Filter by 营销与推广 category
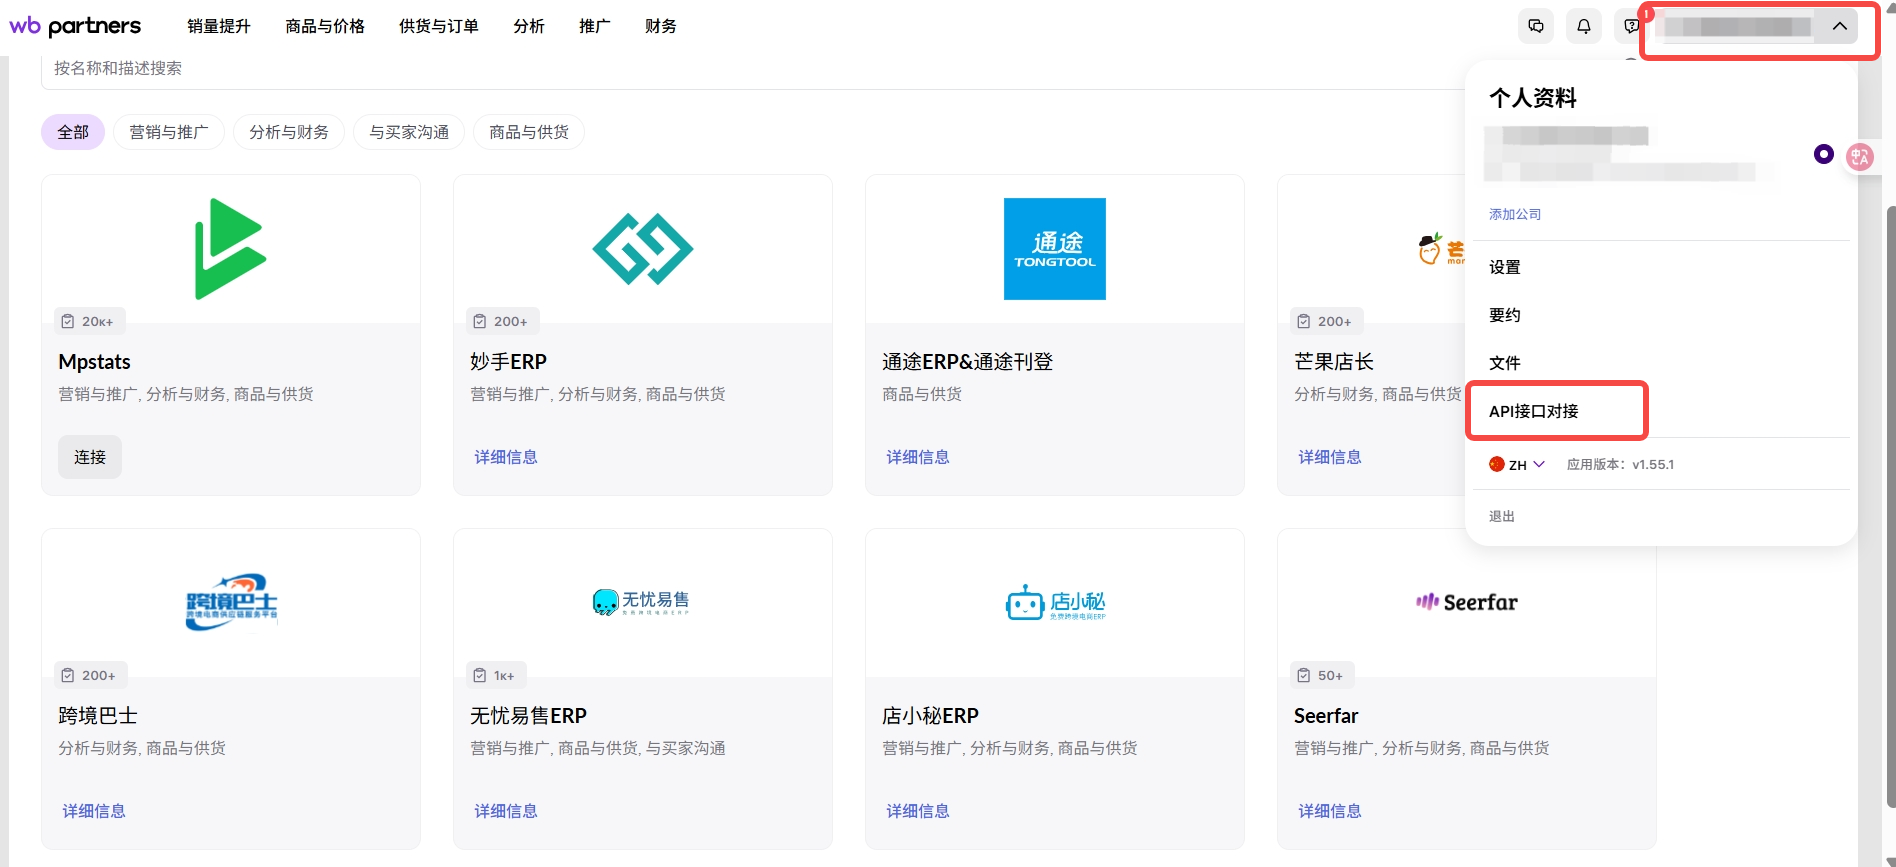 pos(169,132)
